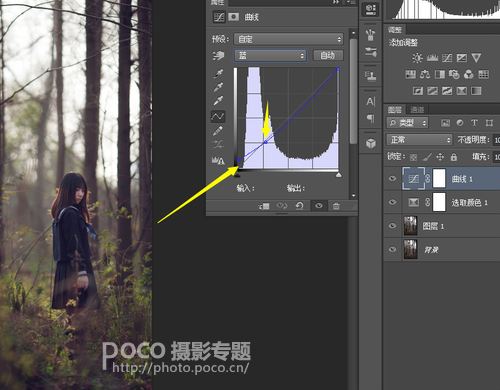500x390 pixels.
Task: Add a Vibrance adjustment
Action: point(476,58)
